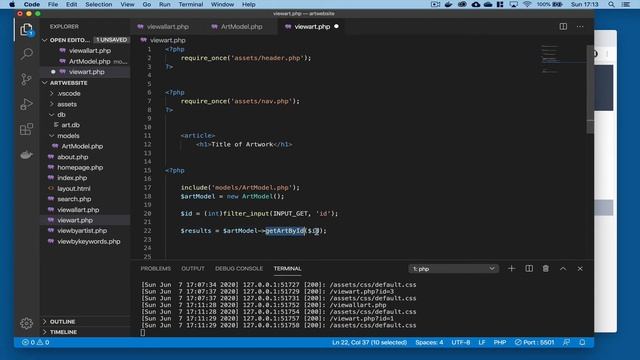
Task: Open the Go menu
Action: [x=147, y=4]
